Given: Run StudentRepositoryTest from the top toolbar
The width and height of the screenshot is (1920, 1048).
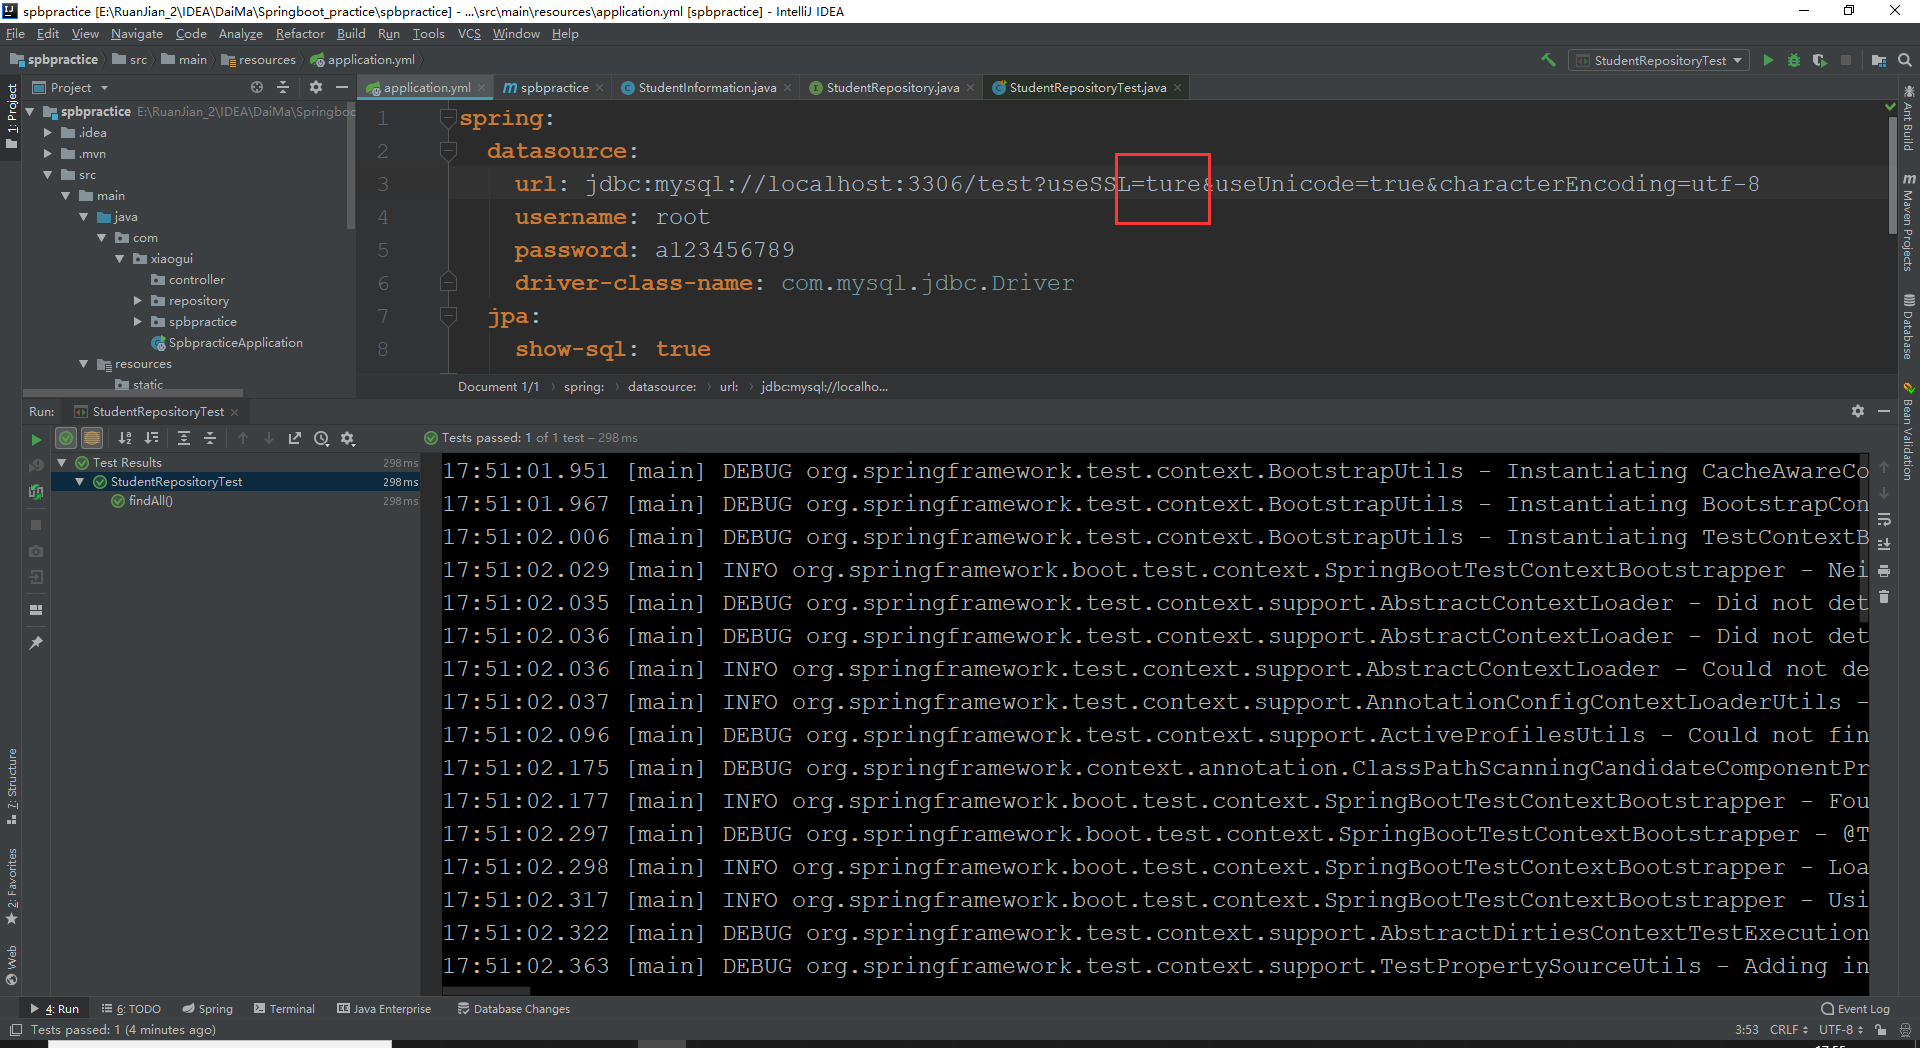Looking at the screenshot, I should click(1768, 60).
